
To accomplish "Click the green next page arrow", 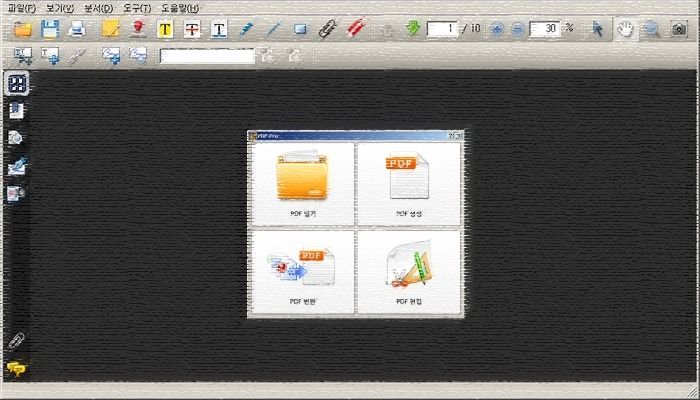I will pyautogui.click(x=413, y=29).
